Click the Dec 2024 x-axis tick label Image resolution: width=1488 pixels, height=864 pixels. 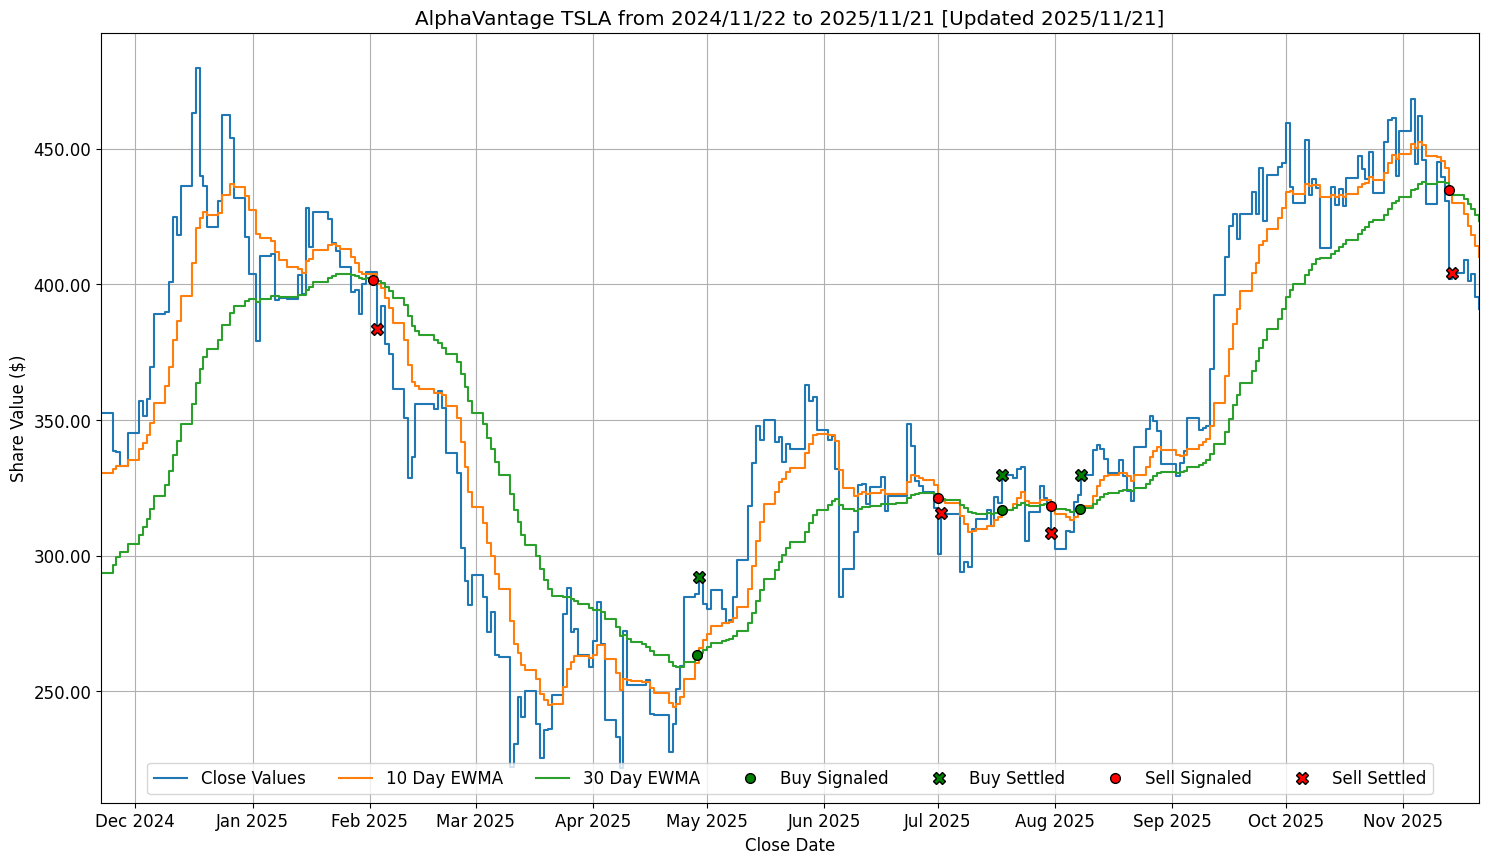pos(135,821)
